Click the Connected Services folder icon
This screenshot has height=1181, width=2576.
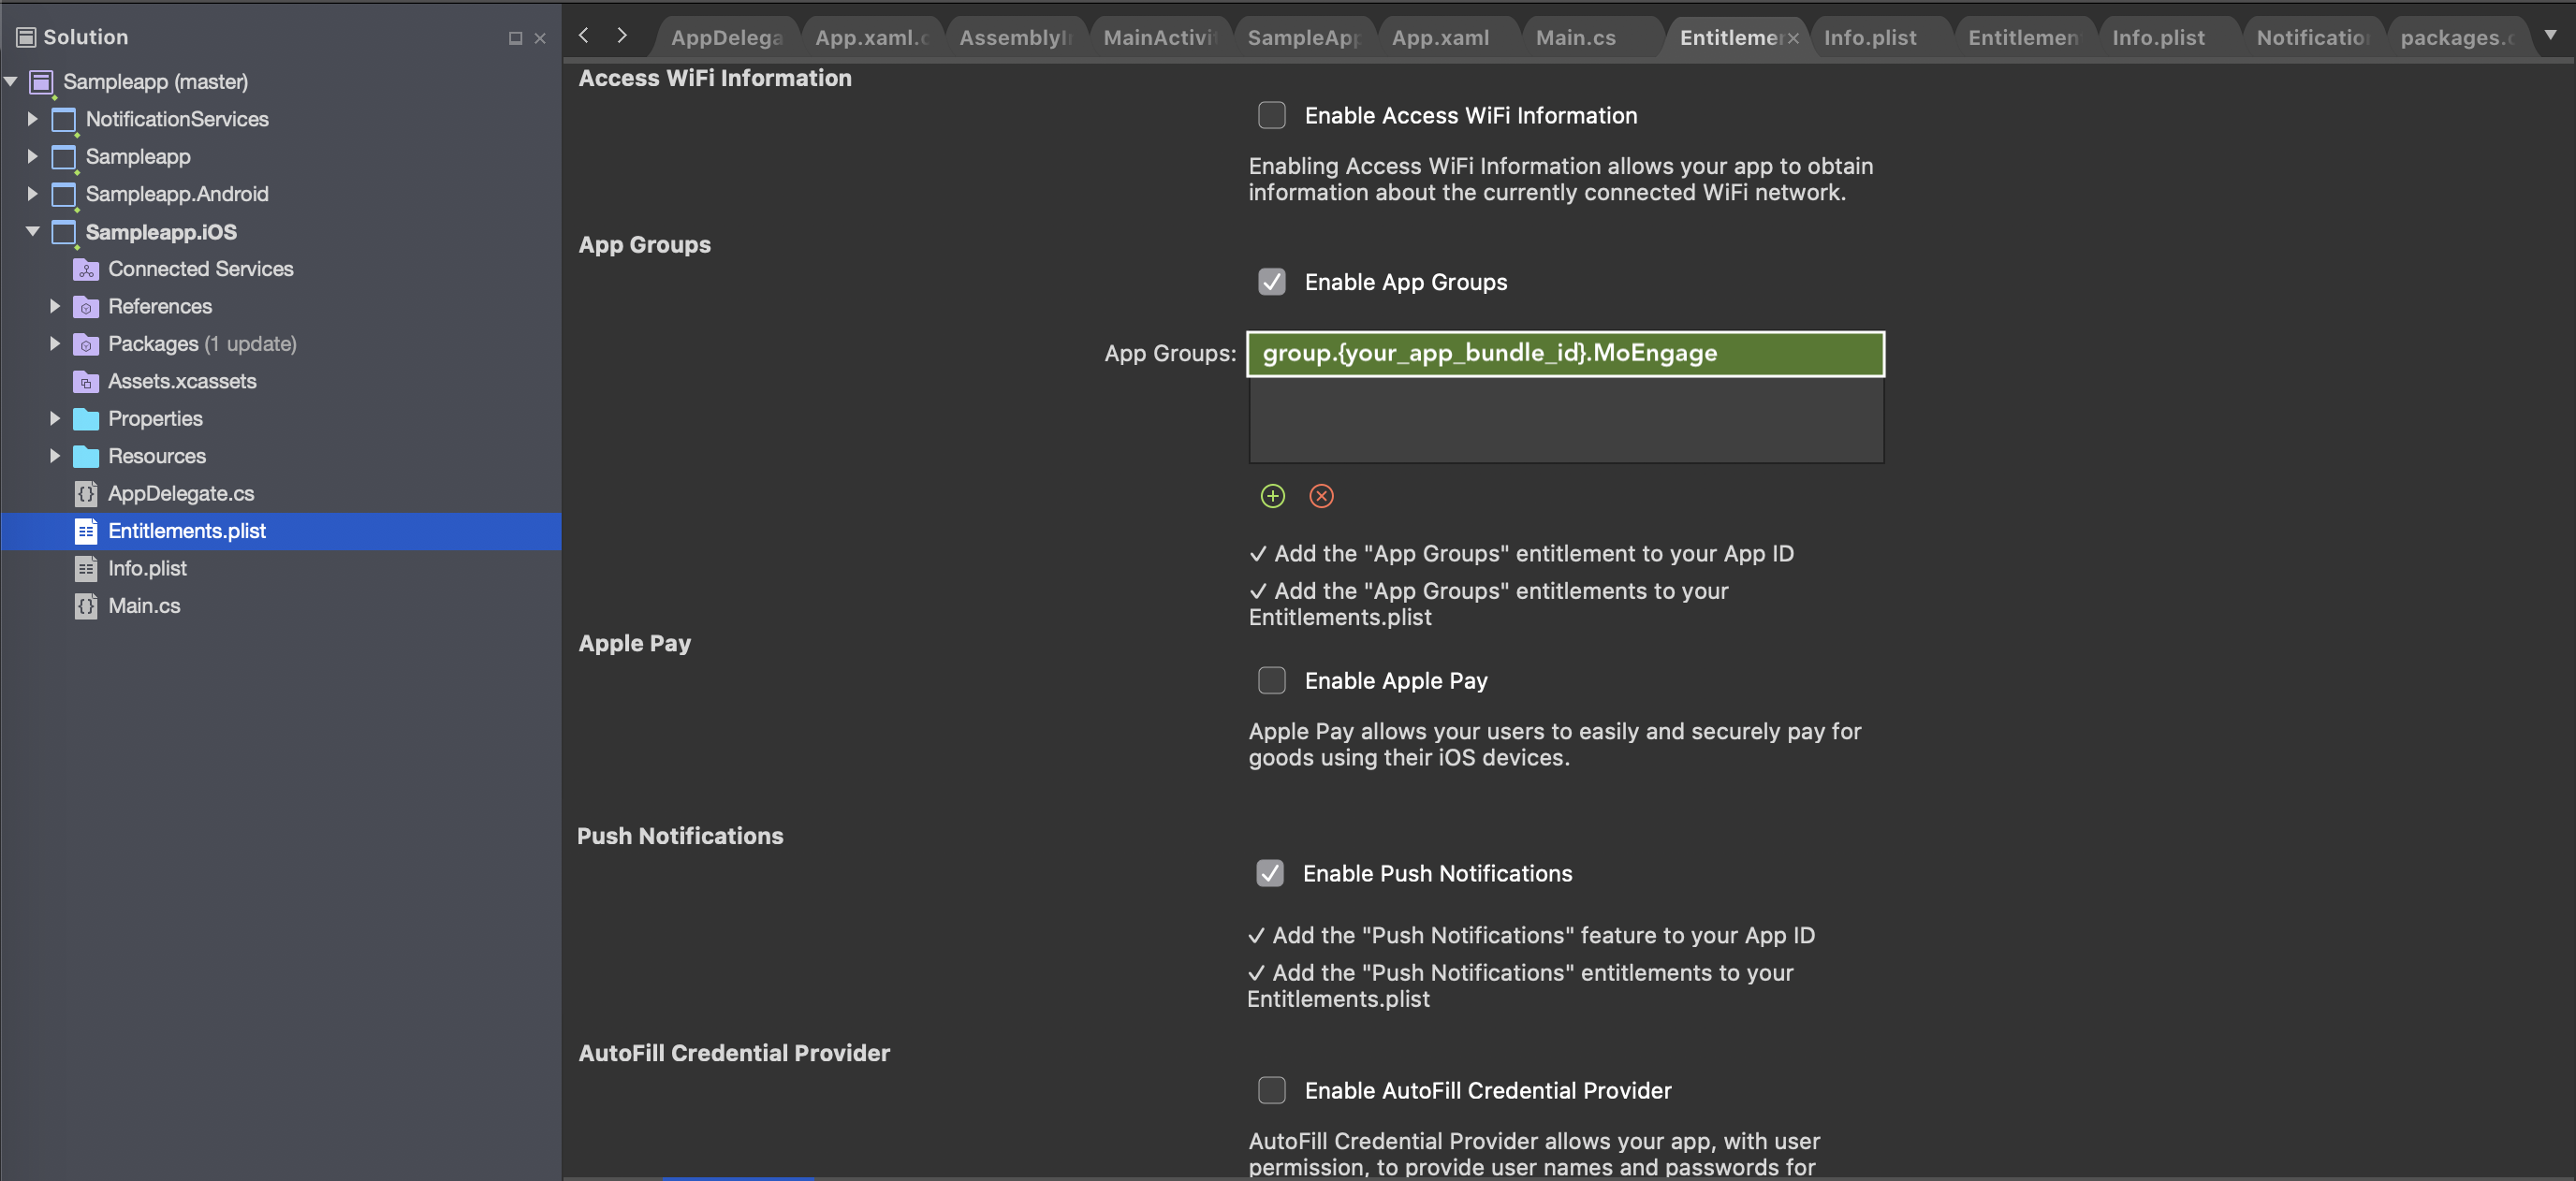coord(86,269)
